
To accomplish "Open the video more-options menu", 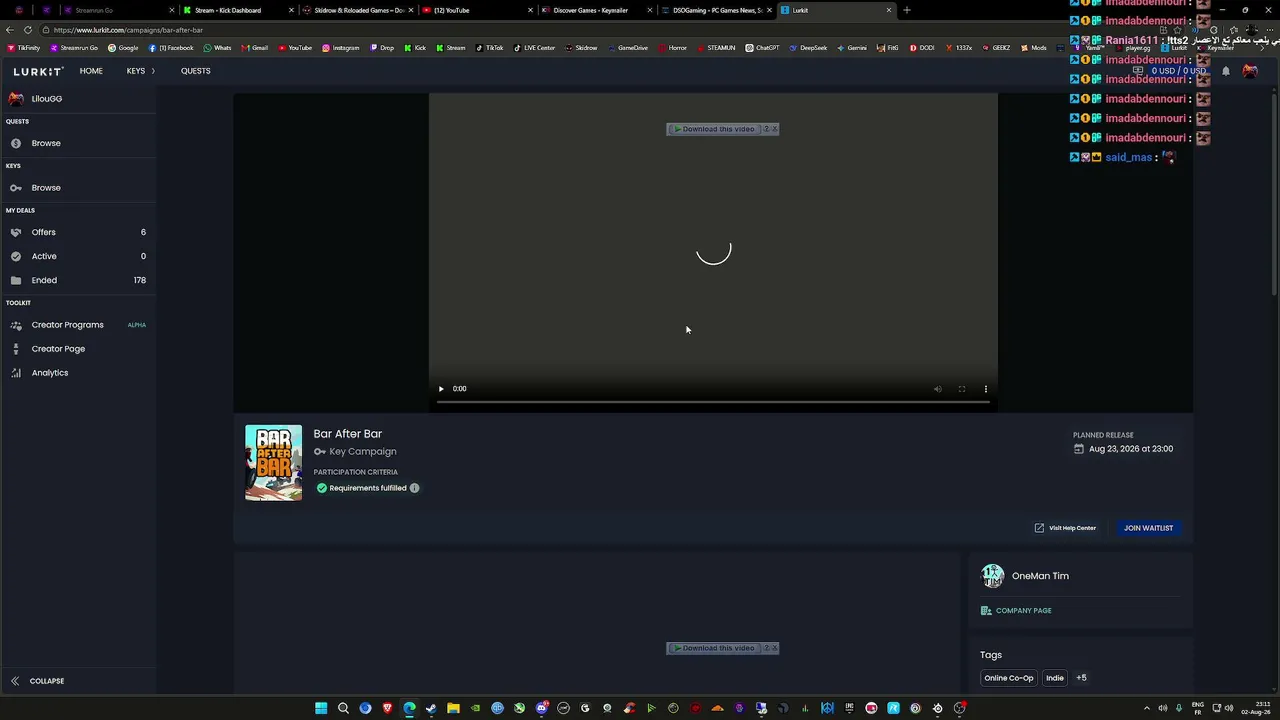I will click(986, 389).
